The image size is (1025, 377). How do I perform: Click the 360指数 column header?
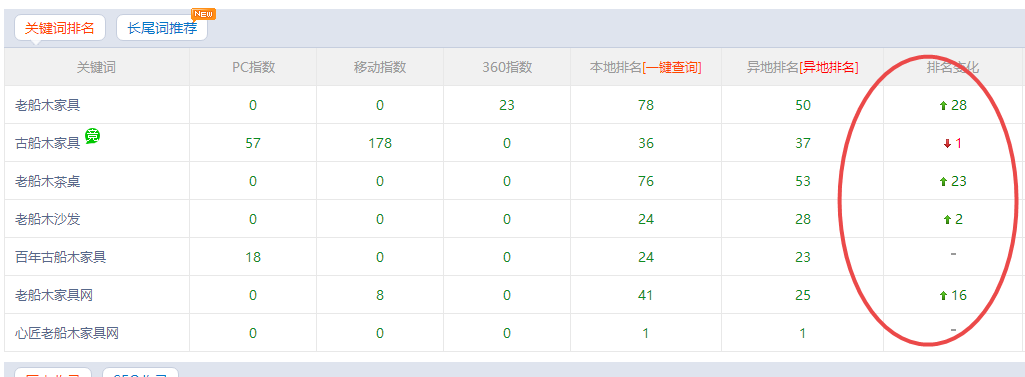point(507,67)
